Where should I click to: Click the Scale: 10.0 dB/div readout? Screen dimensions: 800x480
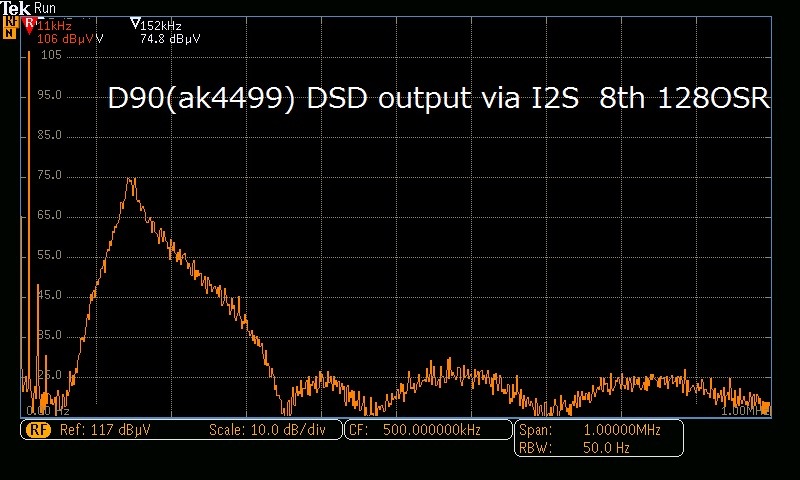(267, 430)
